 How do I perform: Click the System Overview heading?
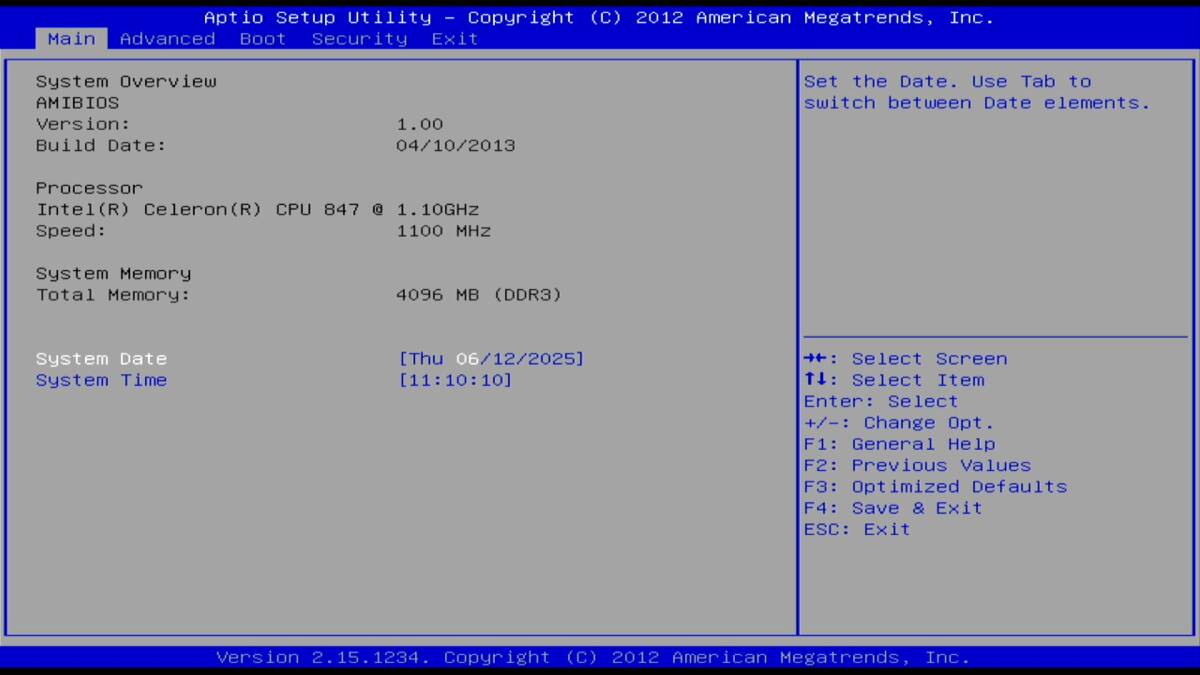coord(126,82)
